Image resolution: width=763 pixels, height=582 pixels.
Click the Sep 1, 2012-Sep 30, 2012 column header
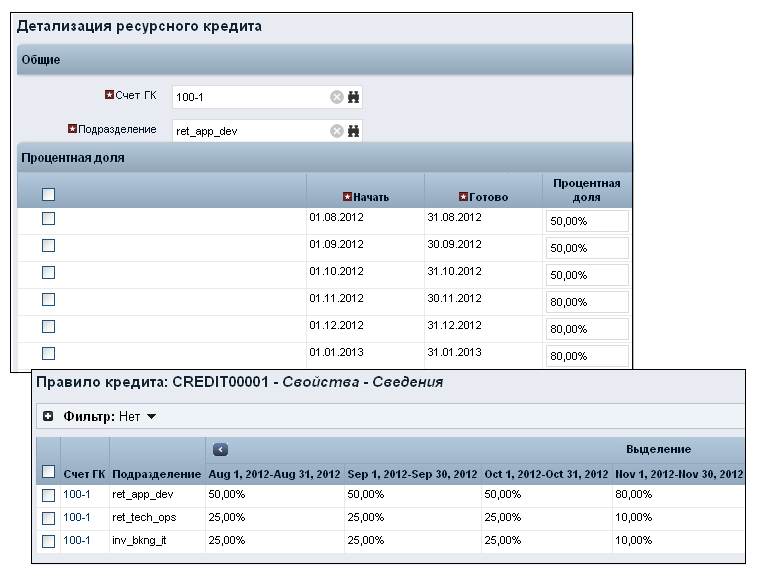412,474
